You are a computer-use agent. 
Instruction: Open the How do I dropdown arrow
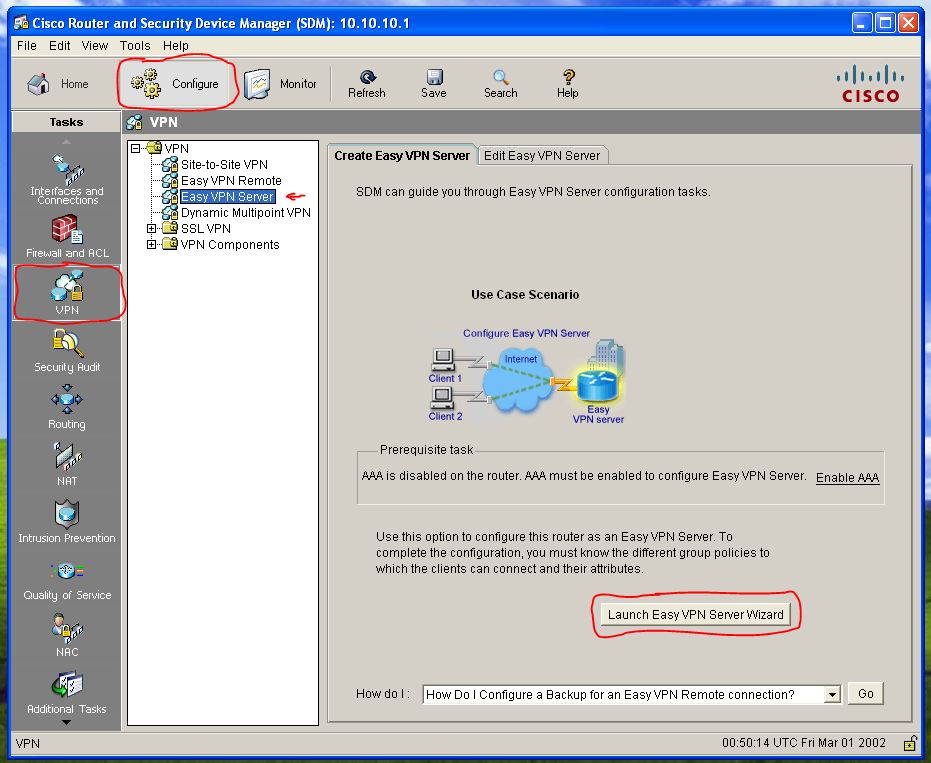click(x=832, y=694)
